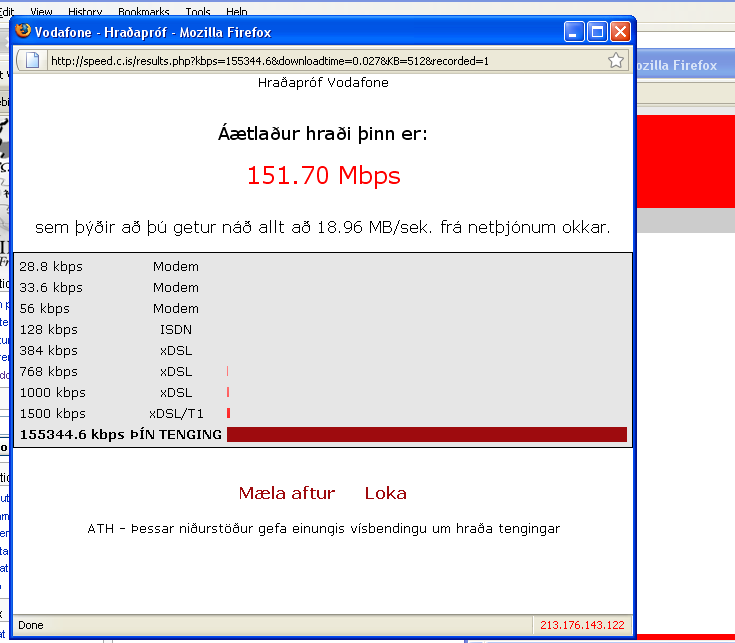Click the page icon beside the URL
The width and height of the screenshot is (735, 643).
coord(30,61)
